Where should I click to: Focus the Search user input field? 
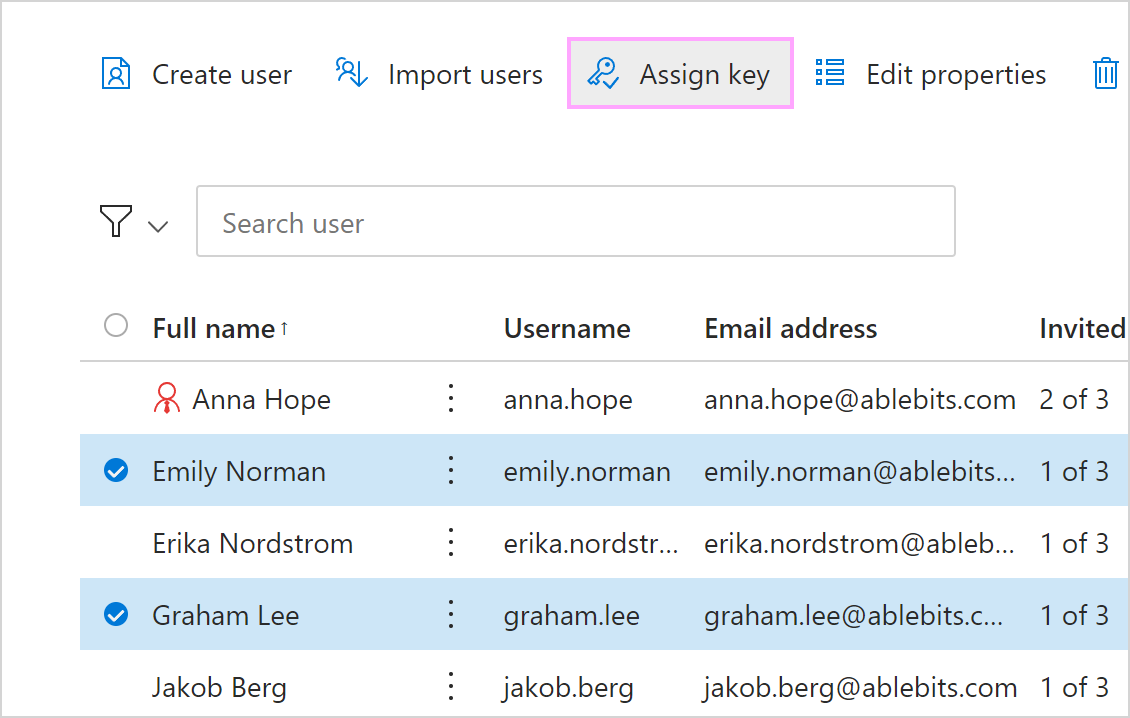point(576,221)
